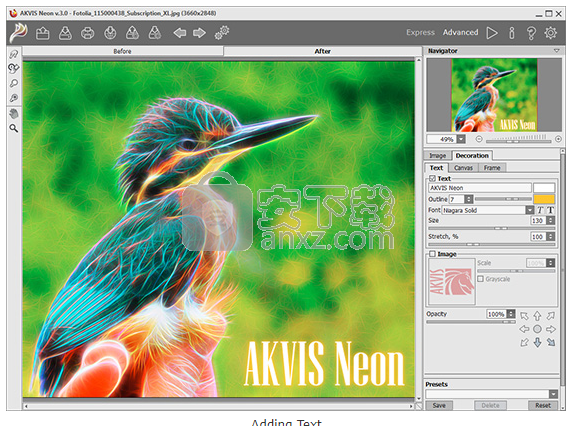Screen dimensions: 581x426
Task: Pick the orange outline color swatch
Action: pos(544,199)
